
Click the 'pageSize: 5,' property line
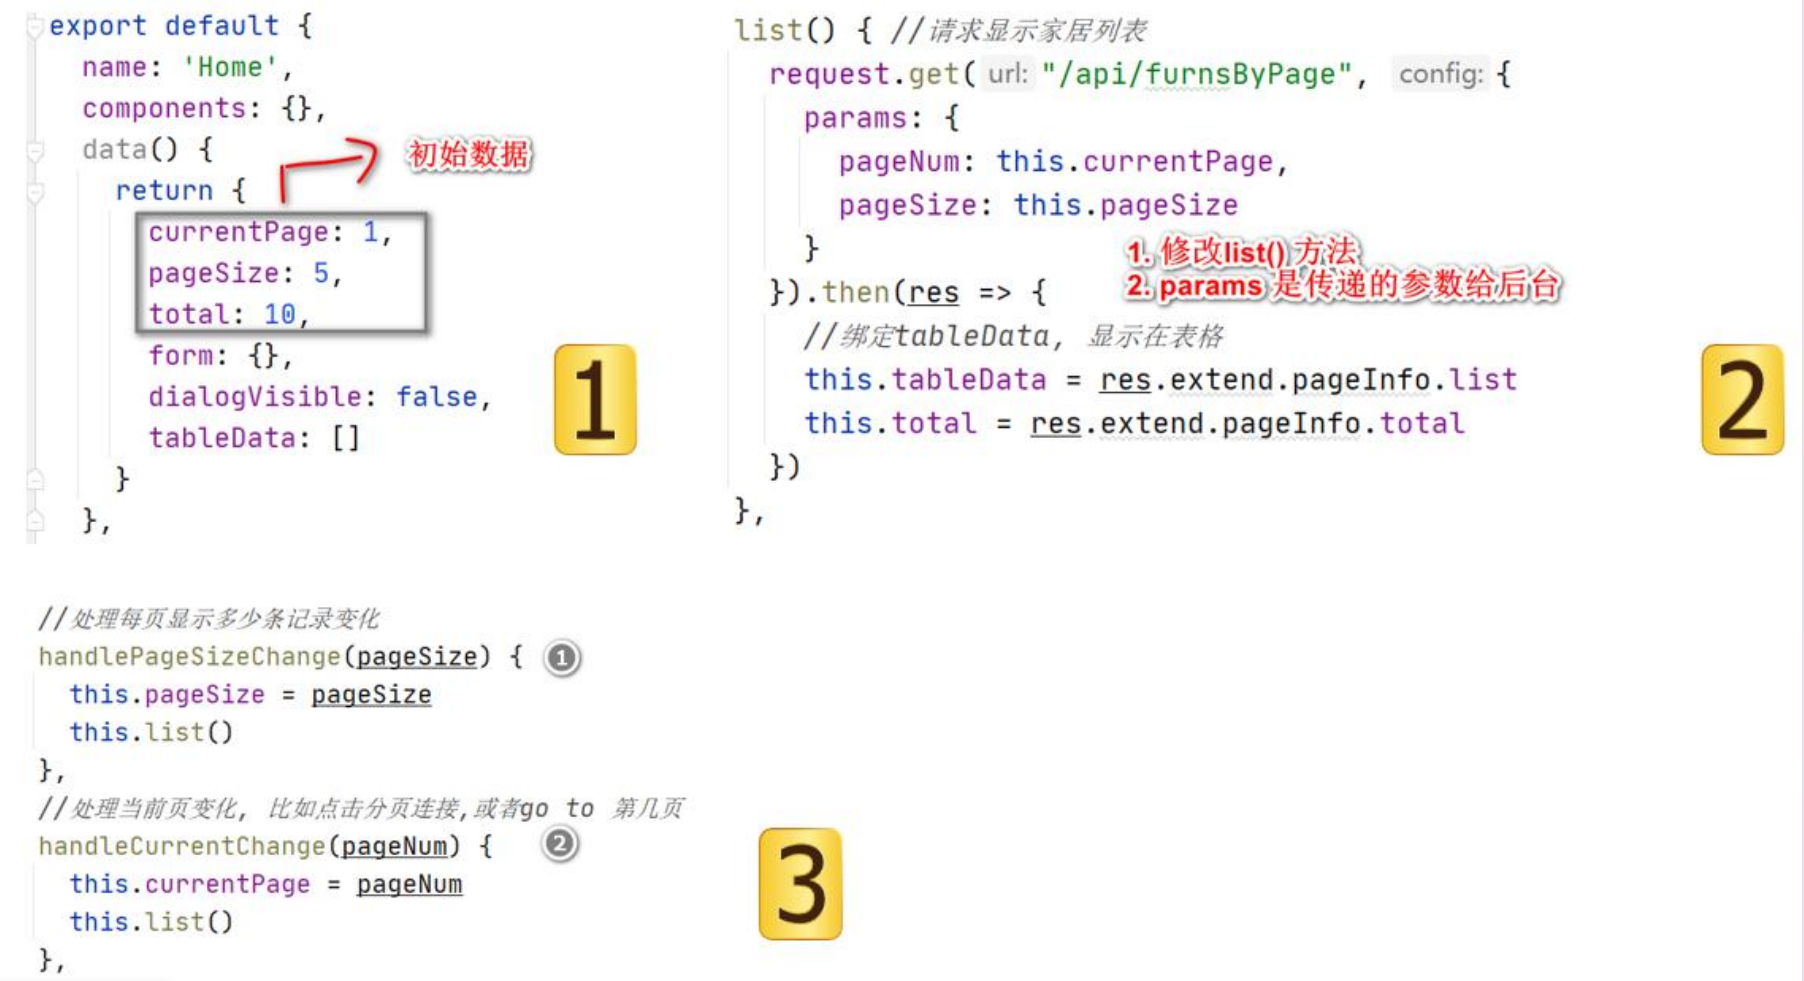click(x=245, y=273)
